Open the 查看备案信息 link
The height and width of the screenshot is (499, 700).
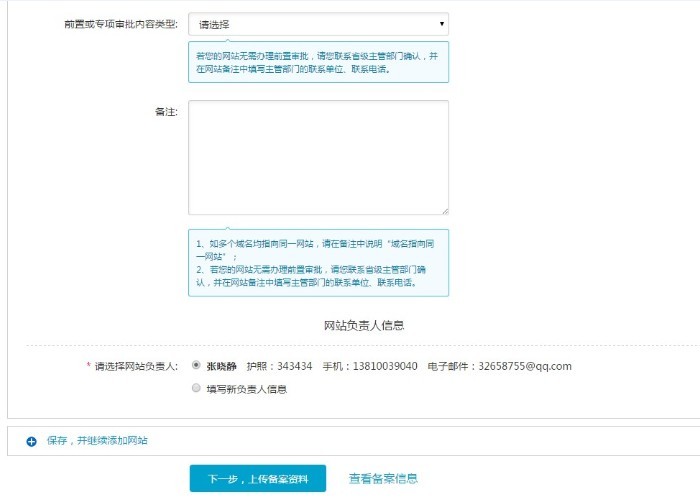[383, 479]
